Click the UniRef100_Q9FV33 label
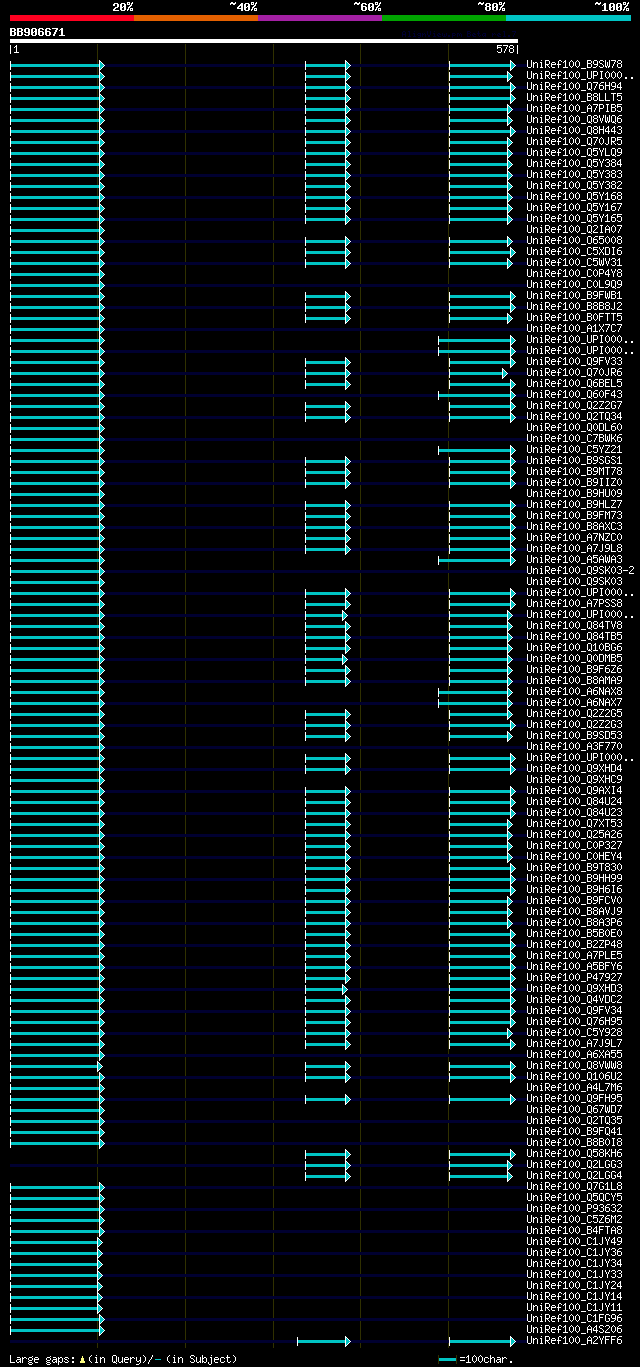This screenshot has width=640, height=1367. 574,362
